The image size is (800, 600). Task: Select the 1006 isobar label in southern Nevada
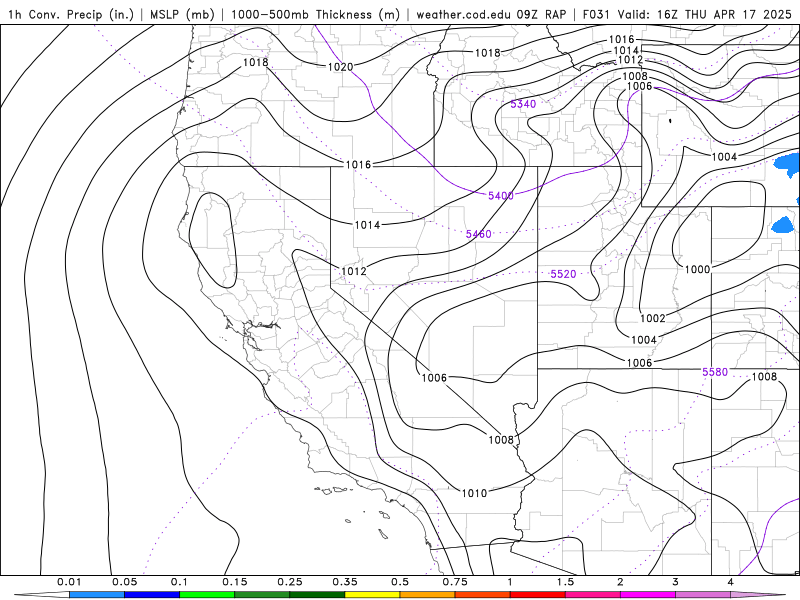click(434, 378)
